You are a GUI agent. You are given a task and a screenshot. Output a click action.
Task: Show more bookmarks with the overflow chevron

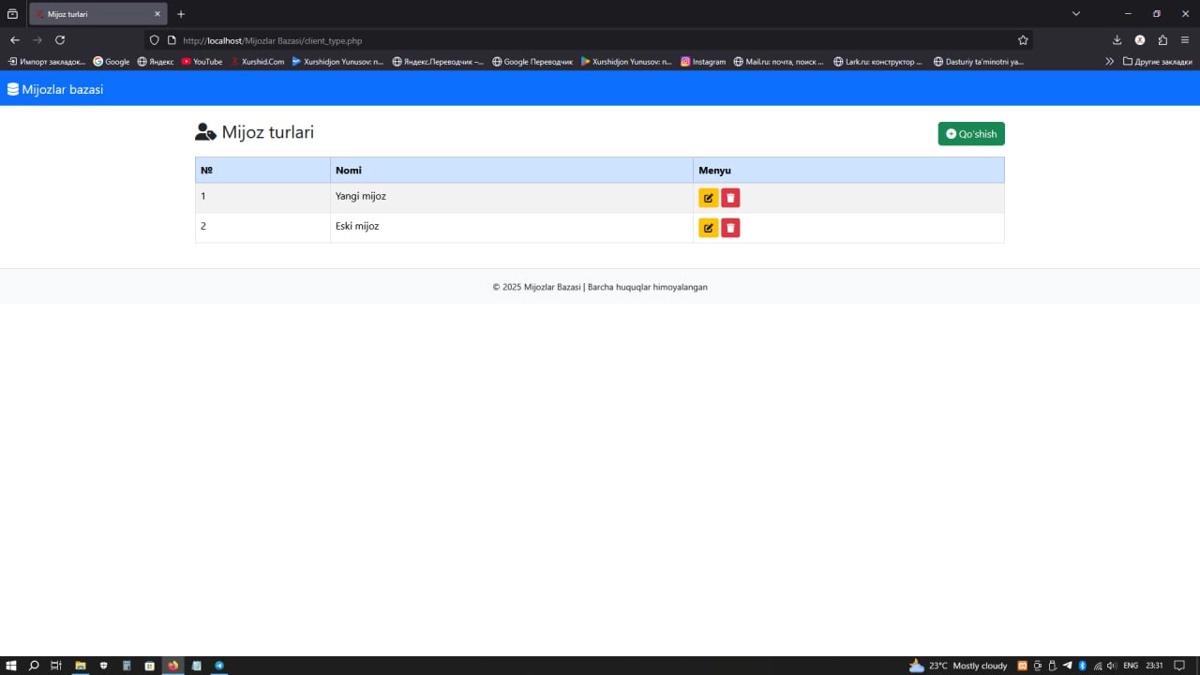[x=1109, y=61]
